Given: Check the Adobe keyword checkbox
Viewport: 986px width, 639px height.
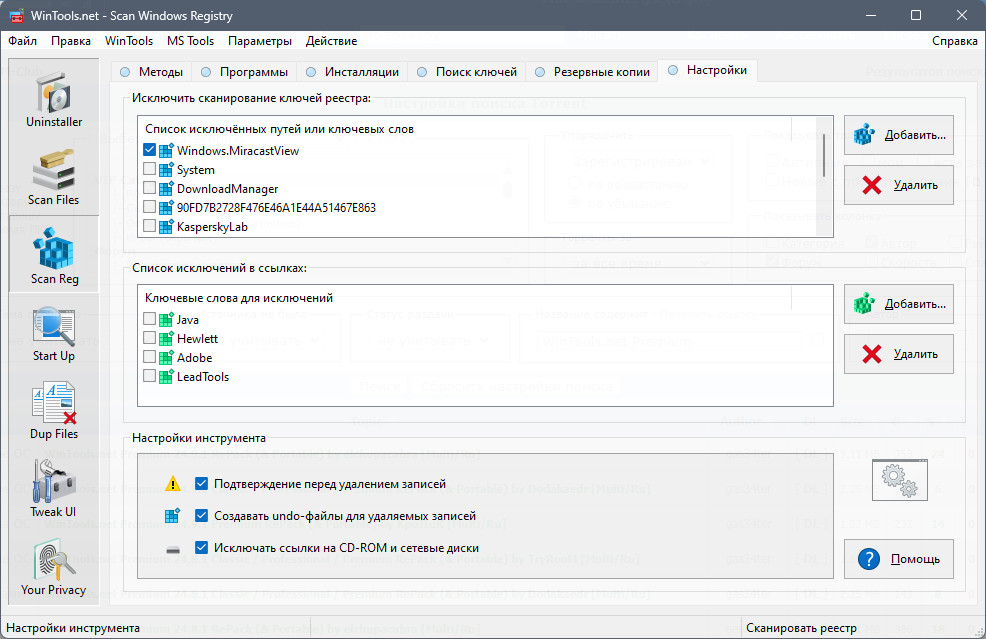Looking at the screenshot, I should coord(149,356).
